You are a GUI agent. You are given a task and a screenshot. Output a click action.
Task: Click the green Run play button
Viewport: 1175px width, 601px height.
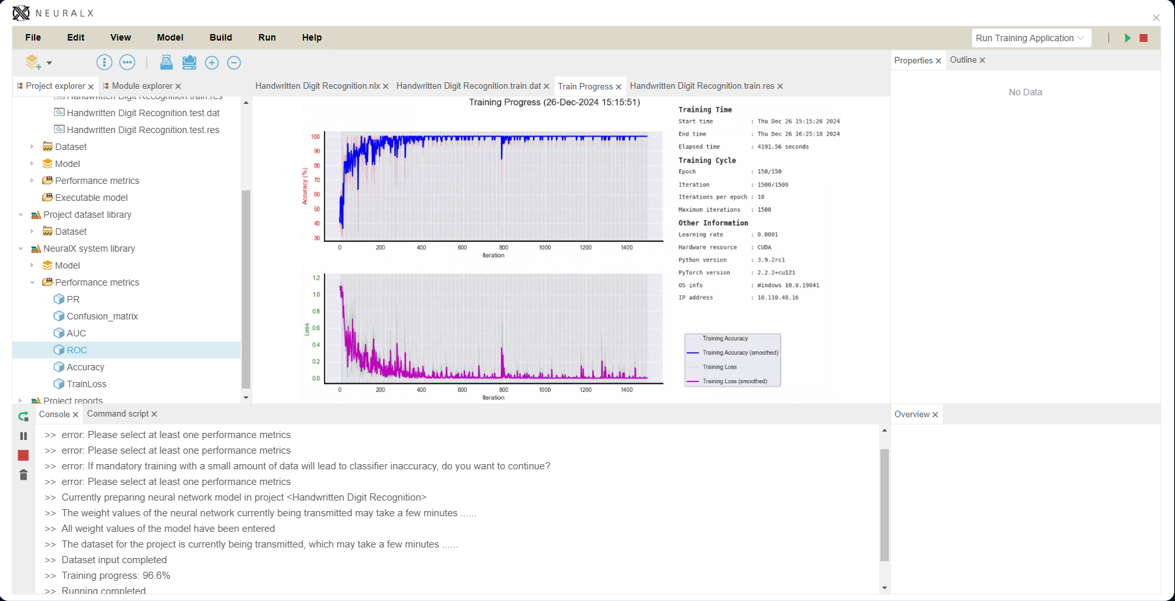pos(1127,38)
